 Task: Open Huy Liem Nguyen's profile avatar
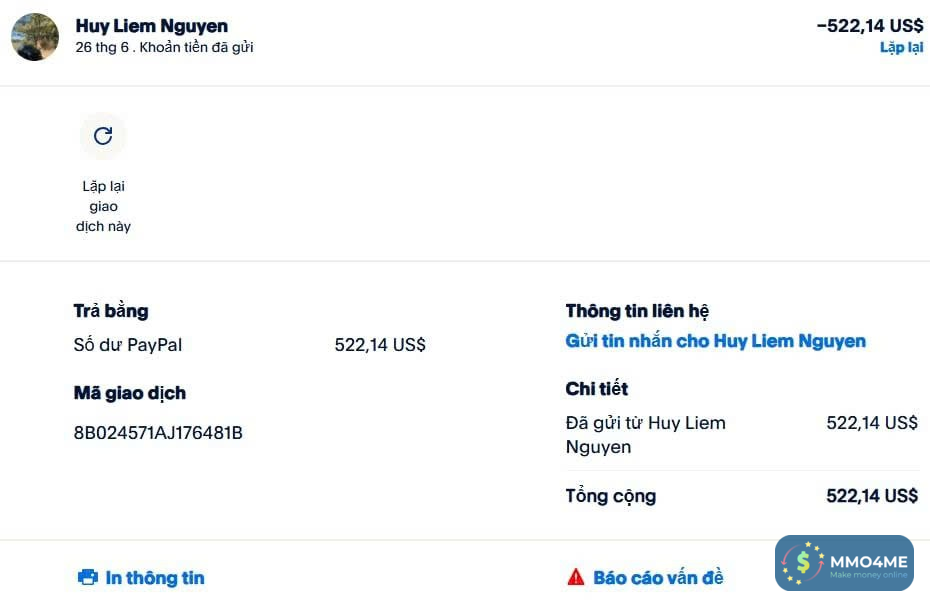35,37
